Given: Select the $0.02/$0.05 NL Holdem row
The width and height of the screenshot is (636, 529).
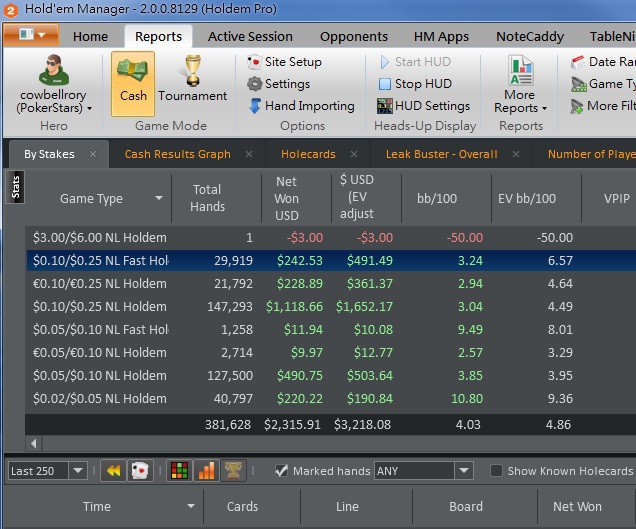Looking at the screenshot, I should pyautogui.click(x=331, y=399).
